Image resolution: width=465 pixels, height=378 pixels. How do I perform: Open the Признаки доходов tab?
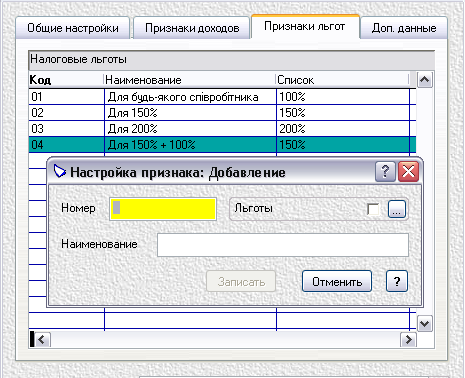[x=192, y=28]
